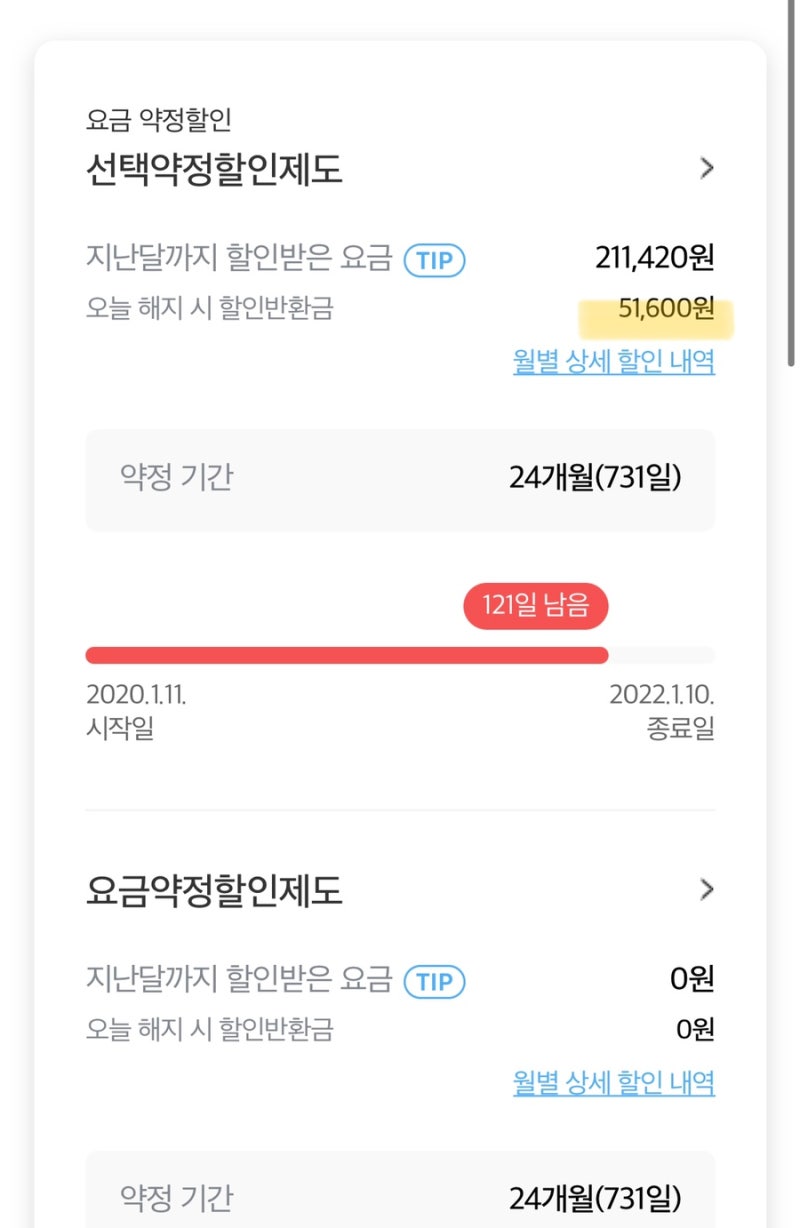
Task: Open second 월별 상세 할인 내역 link below 0원
Action: [x=614, y=1082]
